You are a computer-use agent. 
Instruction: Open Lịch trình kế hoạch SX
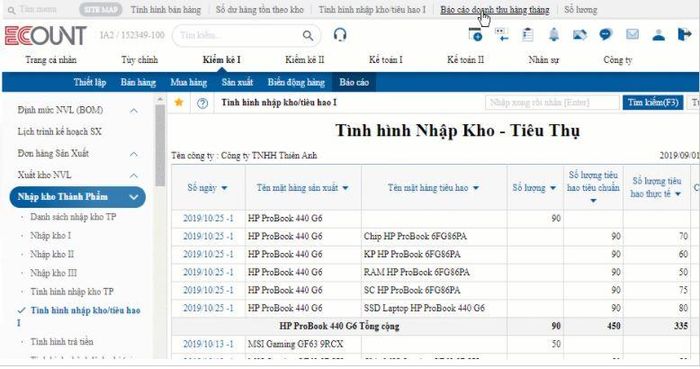click(x=59, y=132)
